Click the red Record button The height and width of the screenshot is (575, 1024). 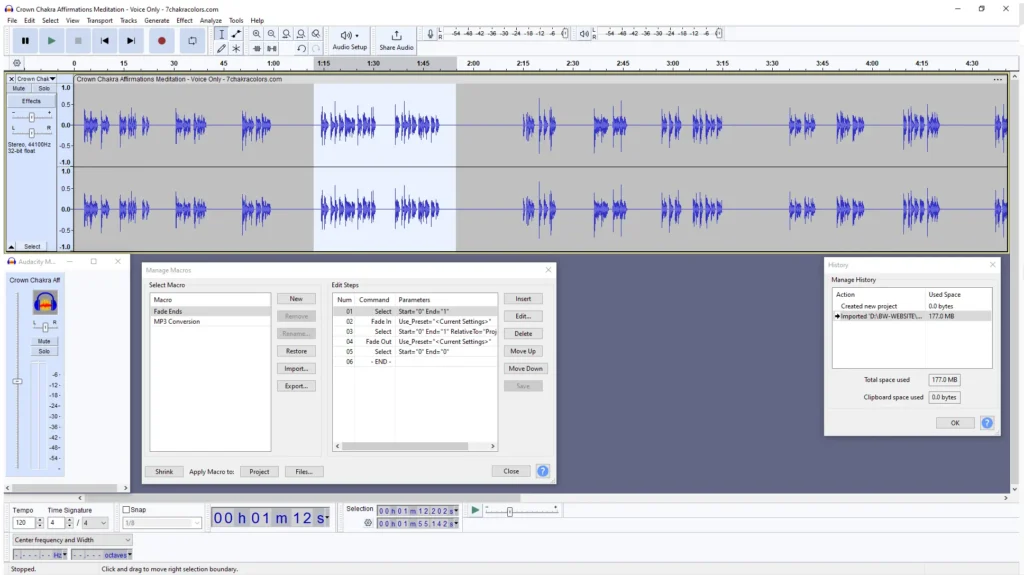(161, 41)
